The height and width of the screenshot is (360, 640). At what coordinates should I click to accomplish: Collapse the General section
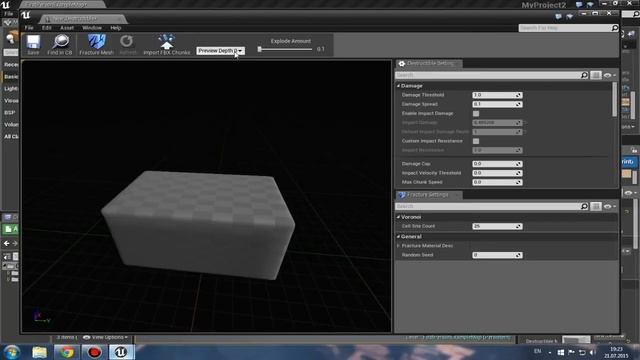click(x=398, y=237)
